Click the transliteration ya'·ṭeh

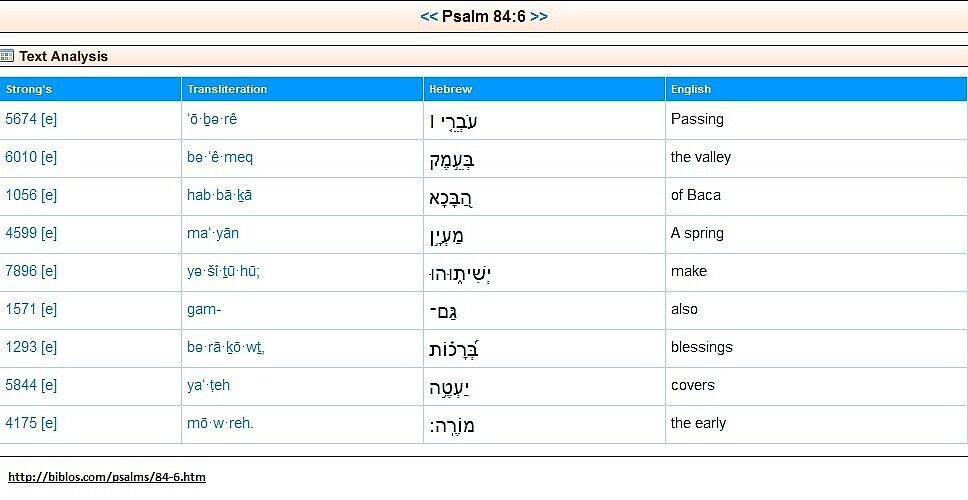point(208,385)
